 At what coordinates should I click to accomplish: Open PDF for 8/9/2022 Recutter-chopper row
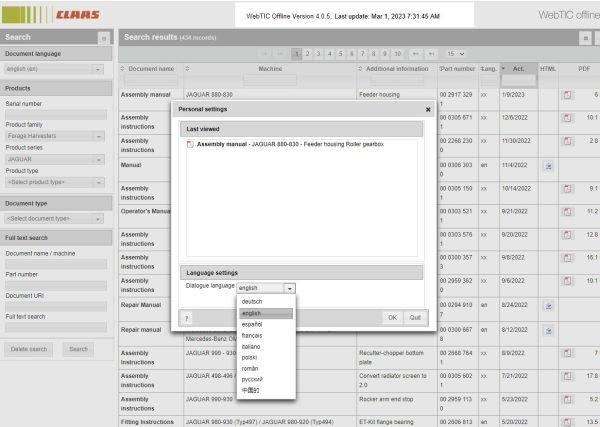[567, 353]
